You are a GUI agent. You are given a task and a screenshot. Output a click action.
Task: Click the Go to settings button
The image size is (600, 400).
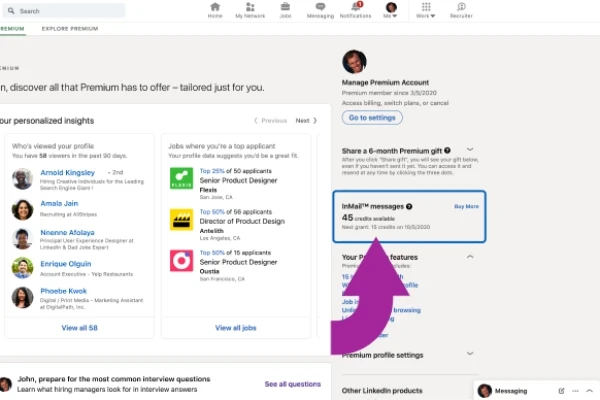tap(372, 118)
